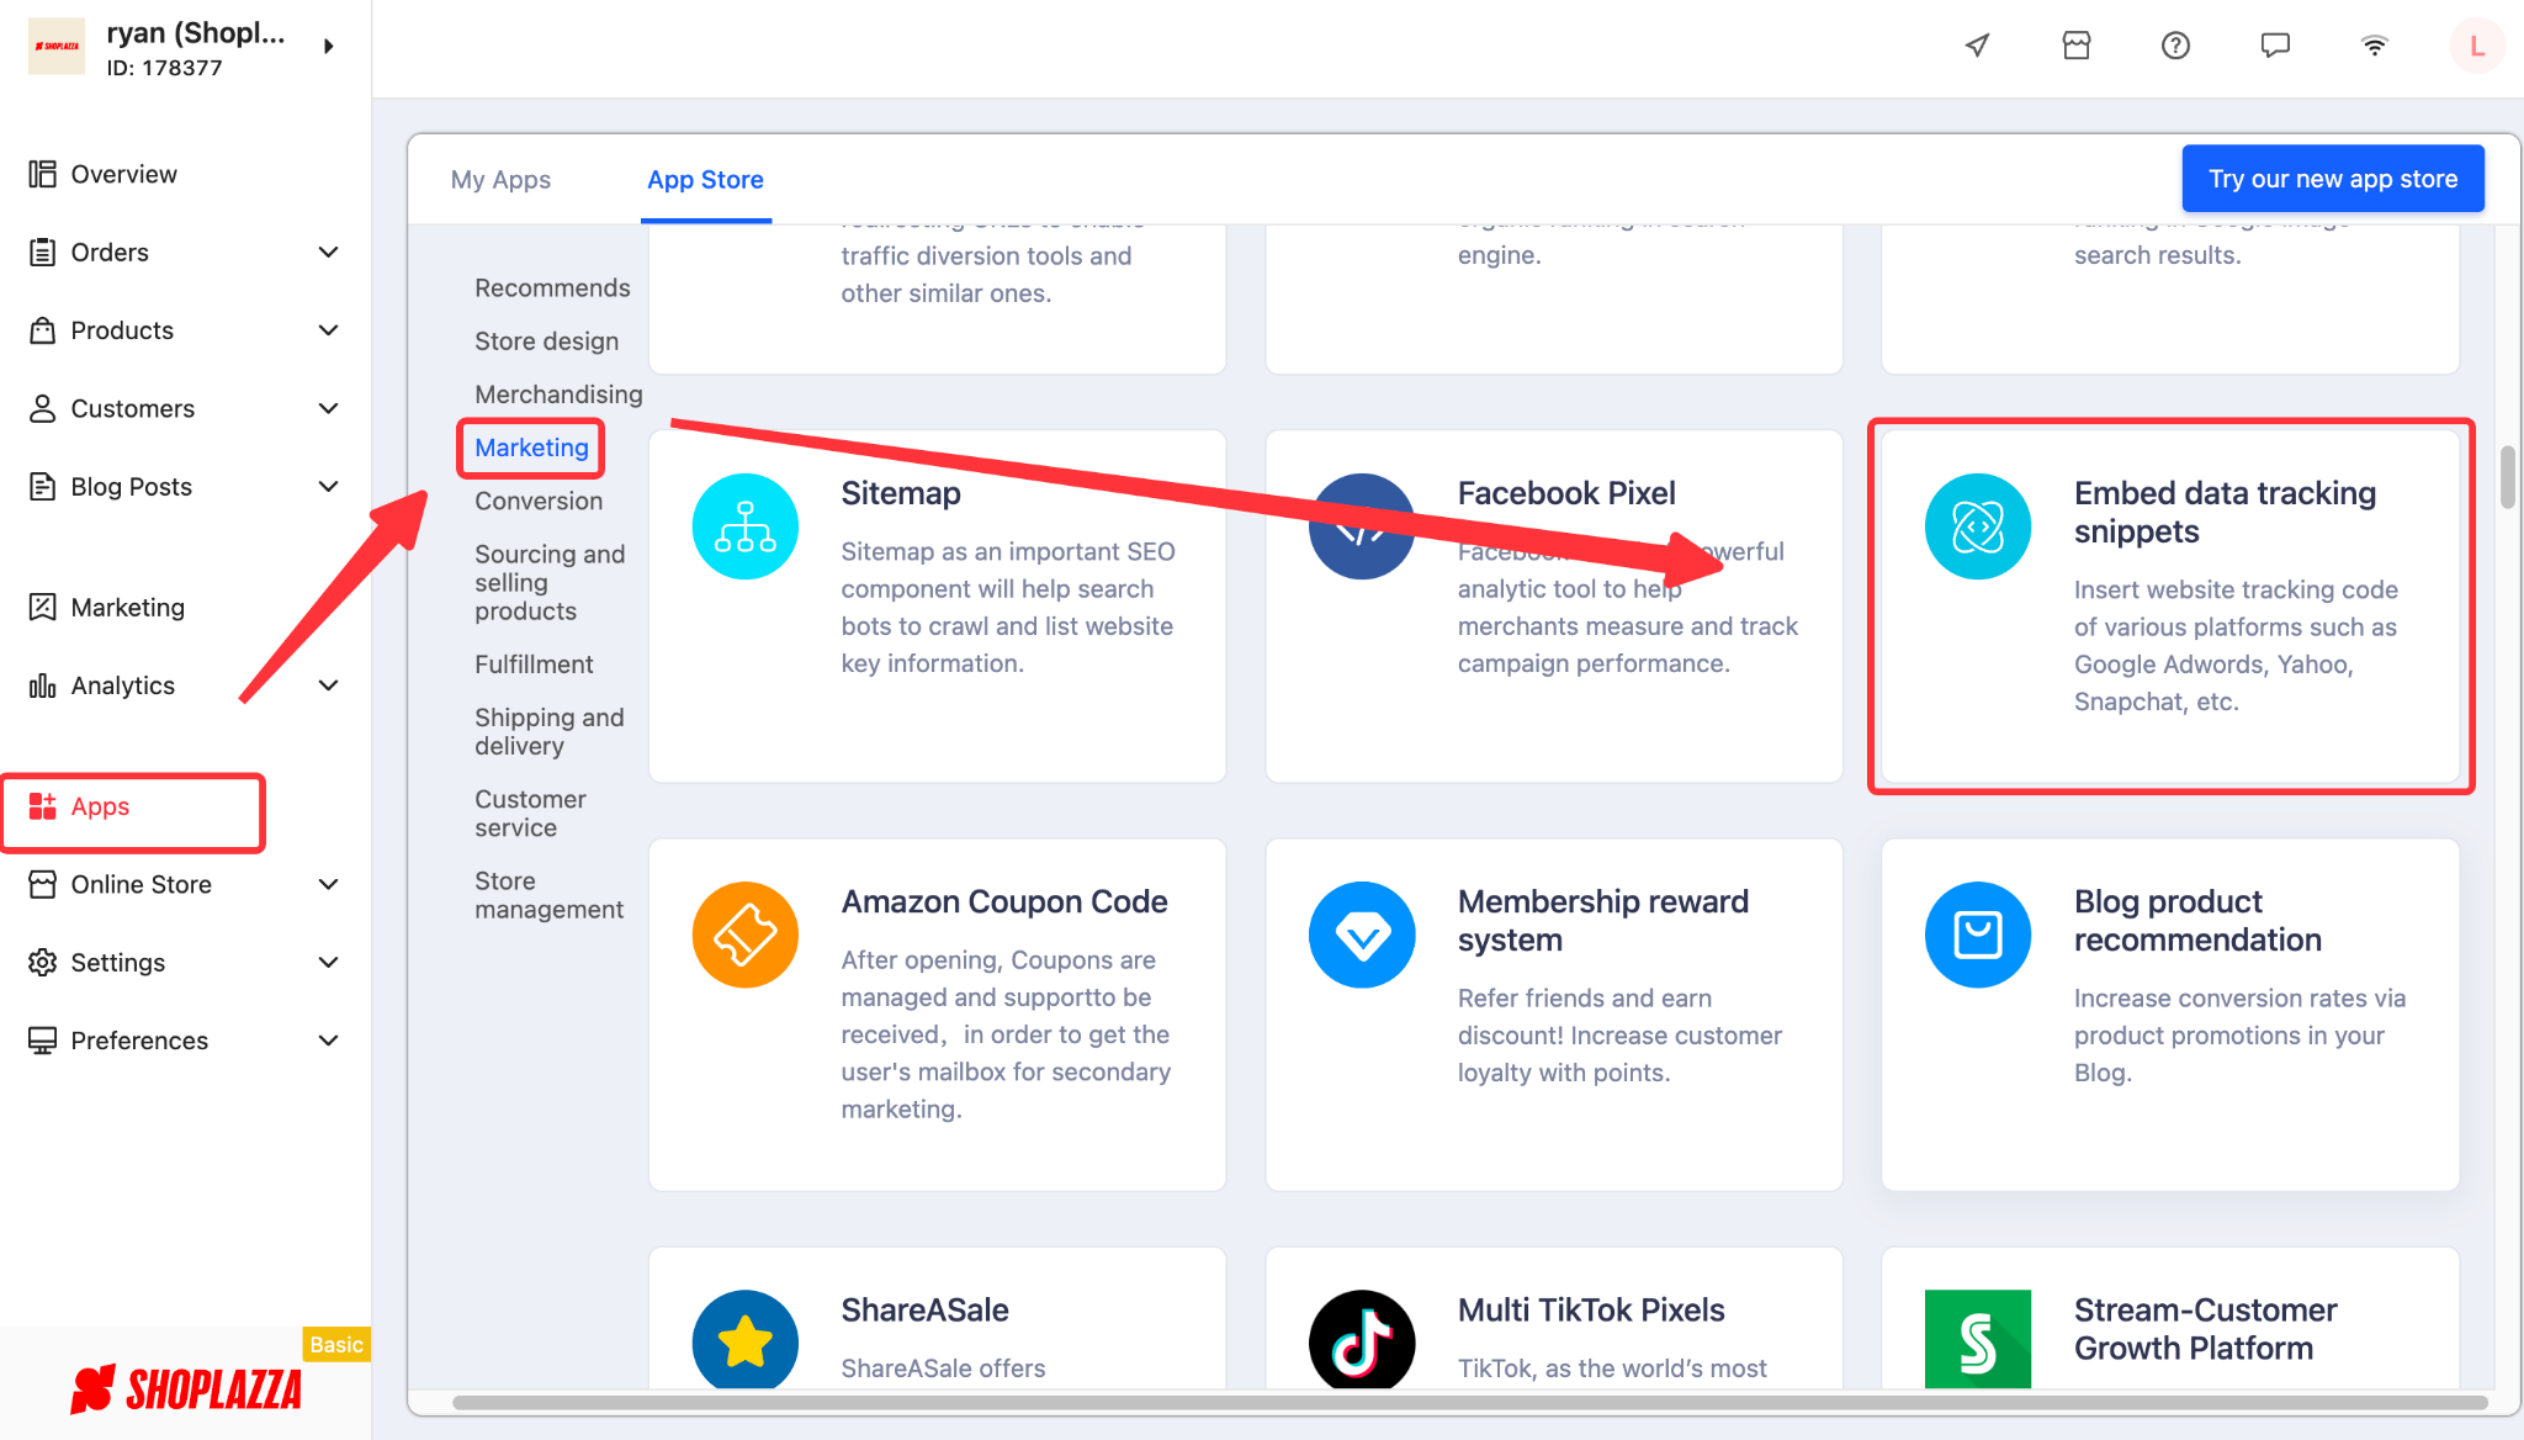This screenshot has width=2524, height=1440.
Task: Select the Store design category
Action: (x=546, y=341)
